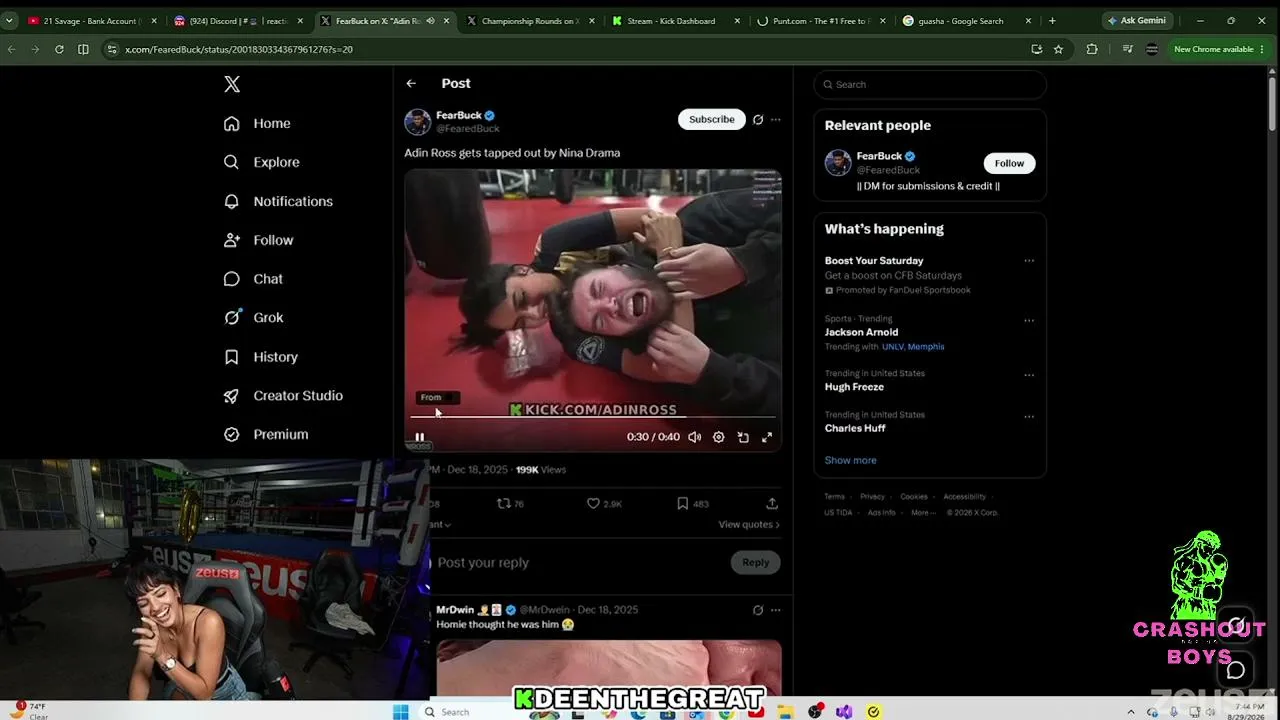This screenshot has width=1280, height=720.
Task: Bookmark the FearBuck post
Action: click(693, 504)
